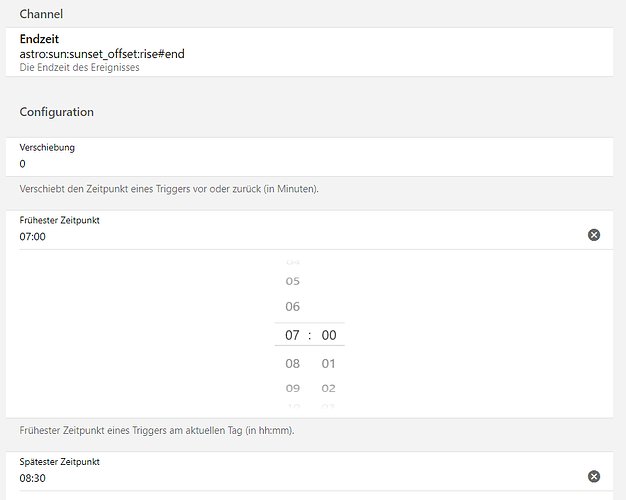Set hour to 09 in picker
The height and width of the screenshot is (500, 626).
tap(293, 388)
